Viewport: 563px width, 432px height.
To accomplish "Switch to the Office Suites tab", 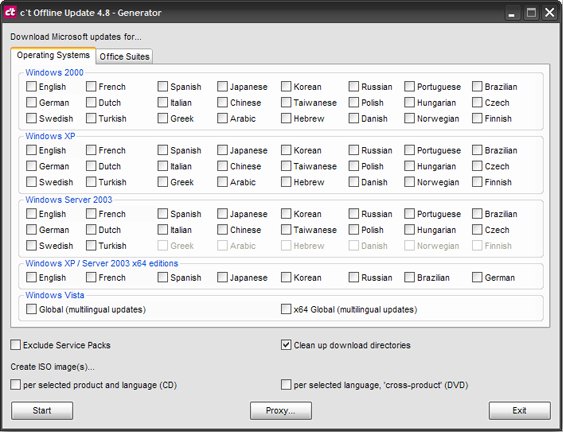I will click(x=124, y=57).
